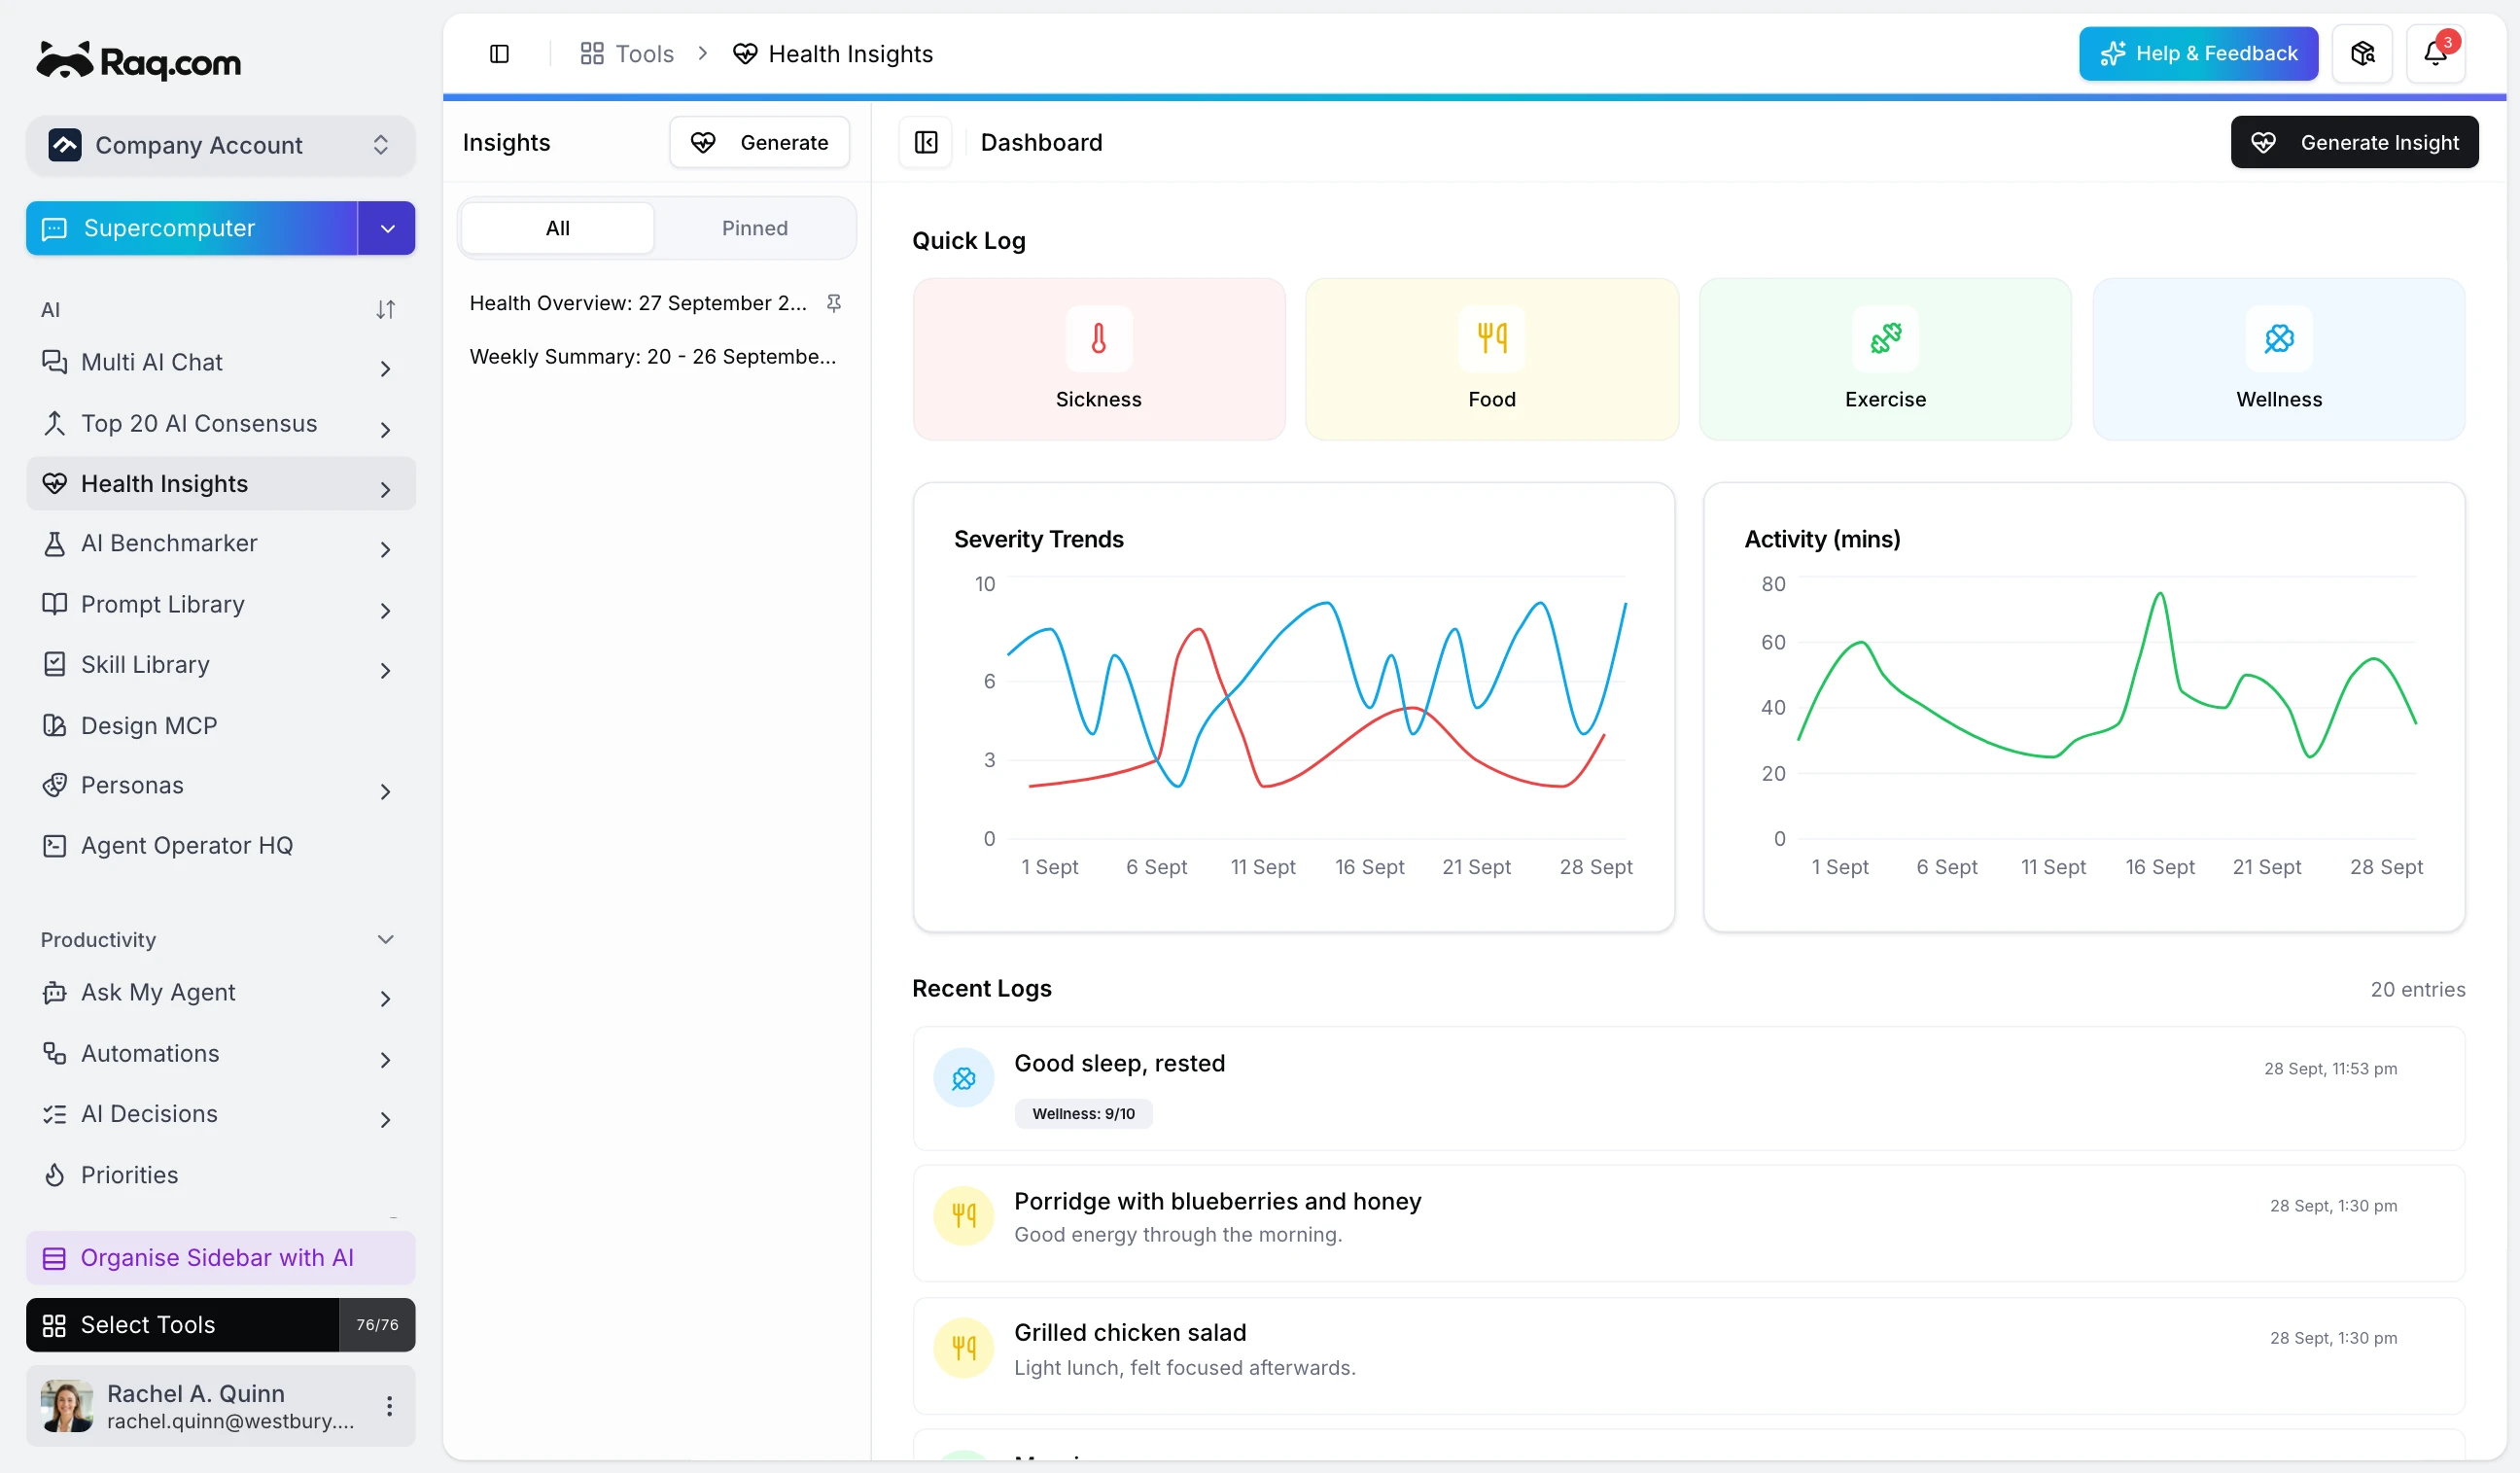Screen dimensions: 2520x1473
Task: Click wellness icon on Good sleep log
Action: tap(963, 1078)
